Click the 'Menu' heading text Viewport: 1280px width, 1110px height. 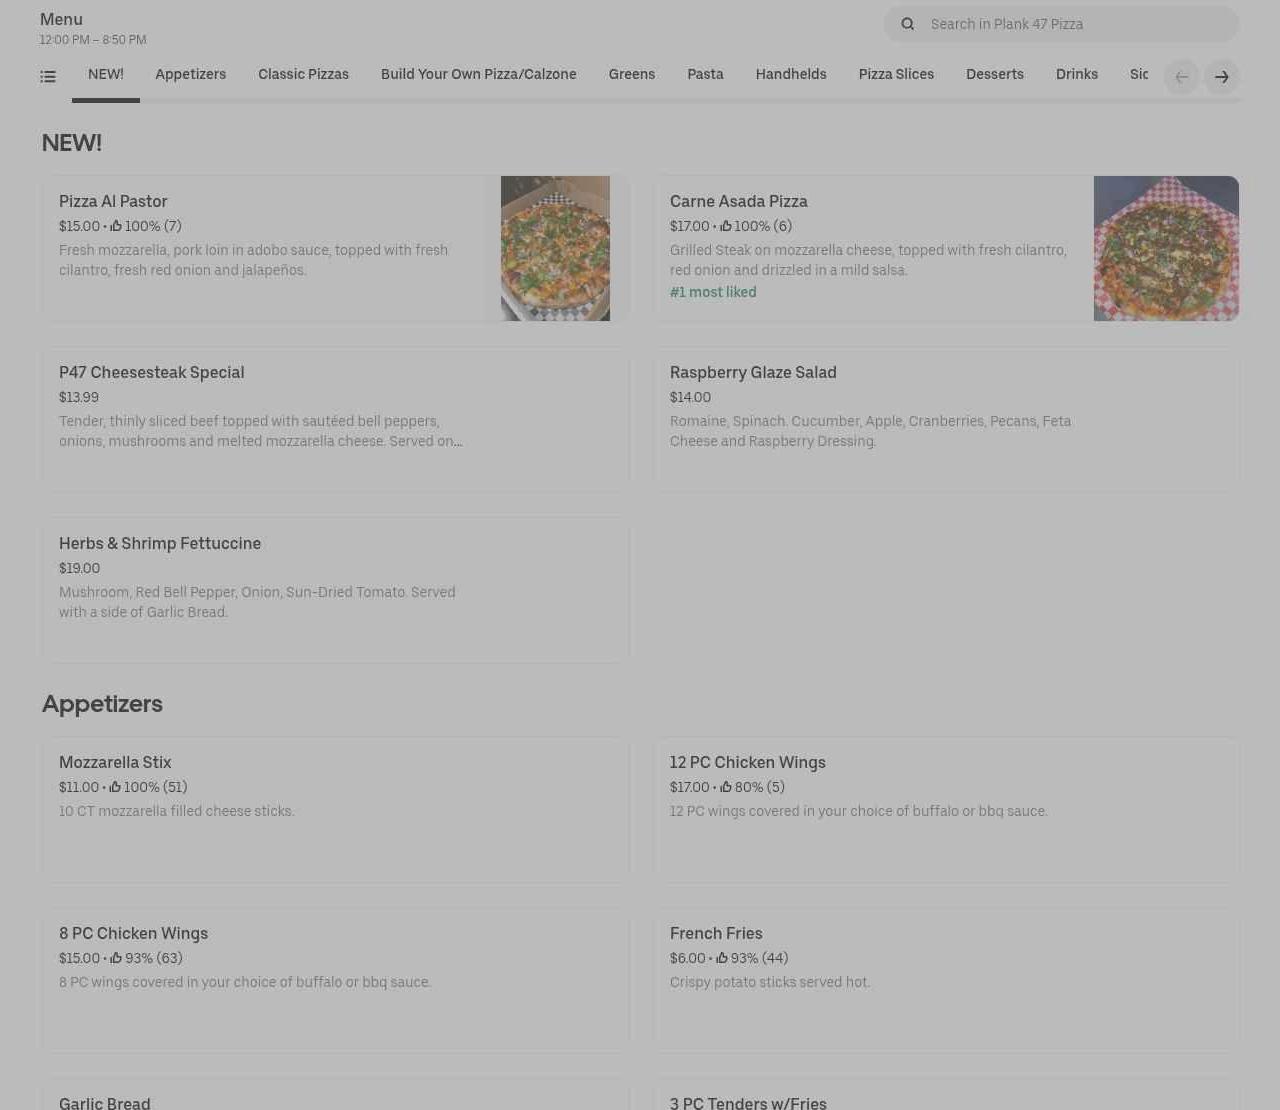[x=61, y=19]
